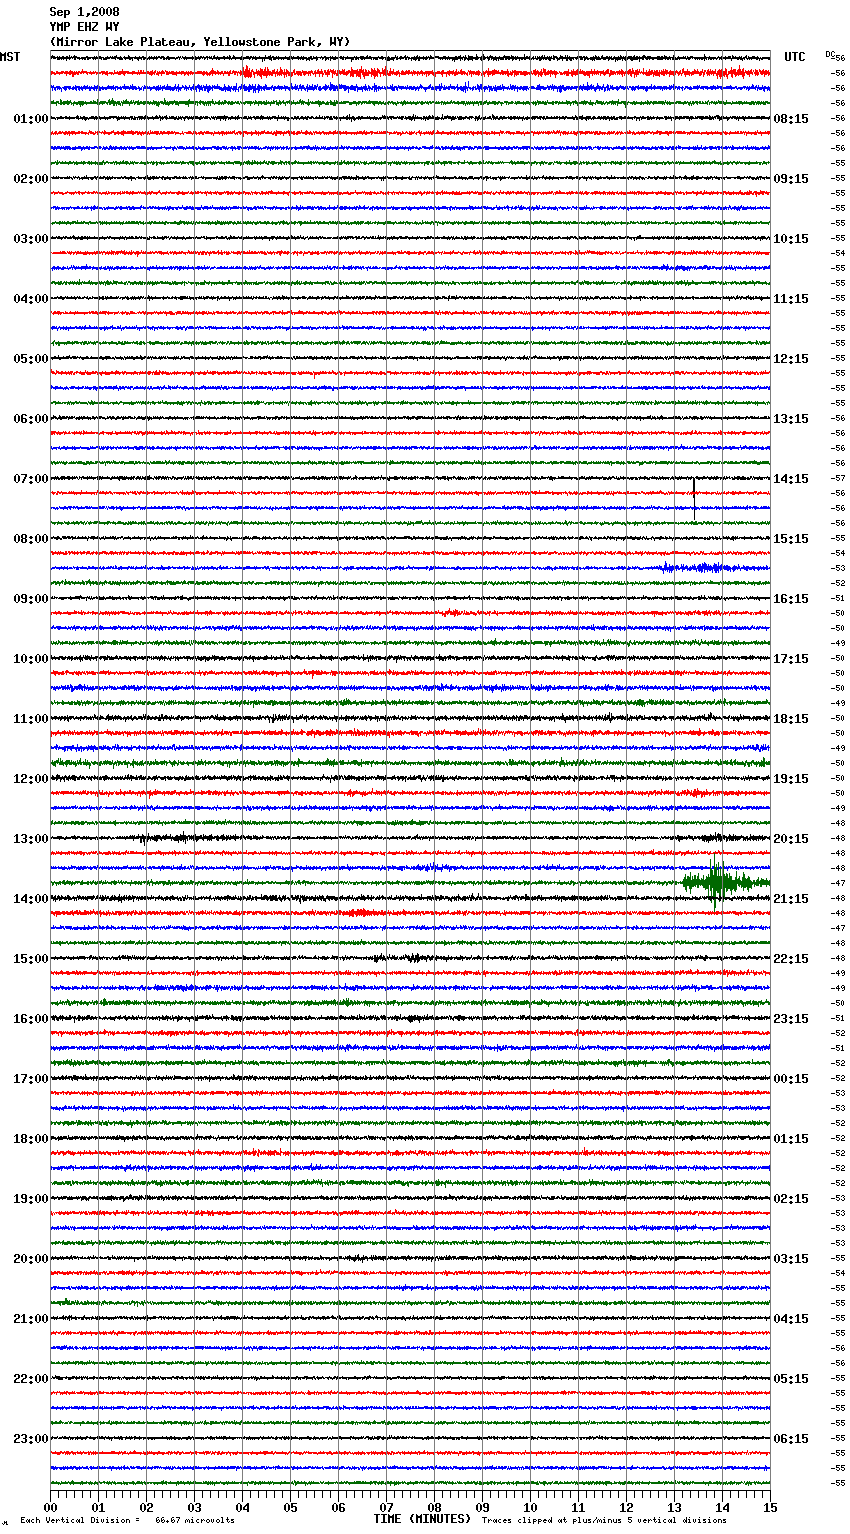The width and height of the screenshot is (850, 1534).
Task: Pick the 05:00 MST time label
Action: coord(31,359)
